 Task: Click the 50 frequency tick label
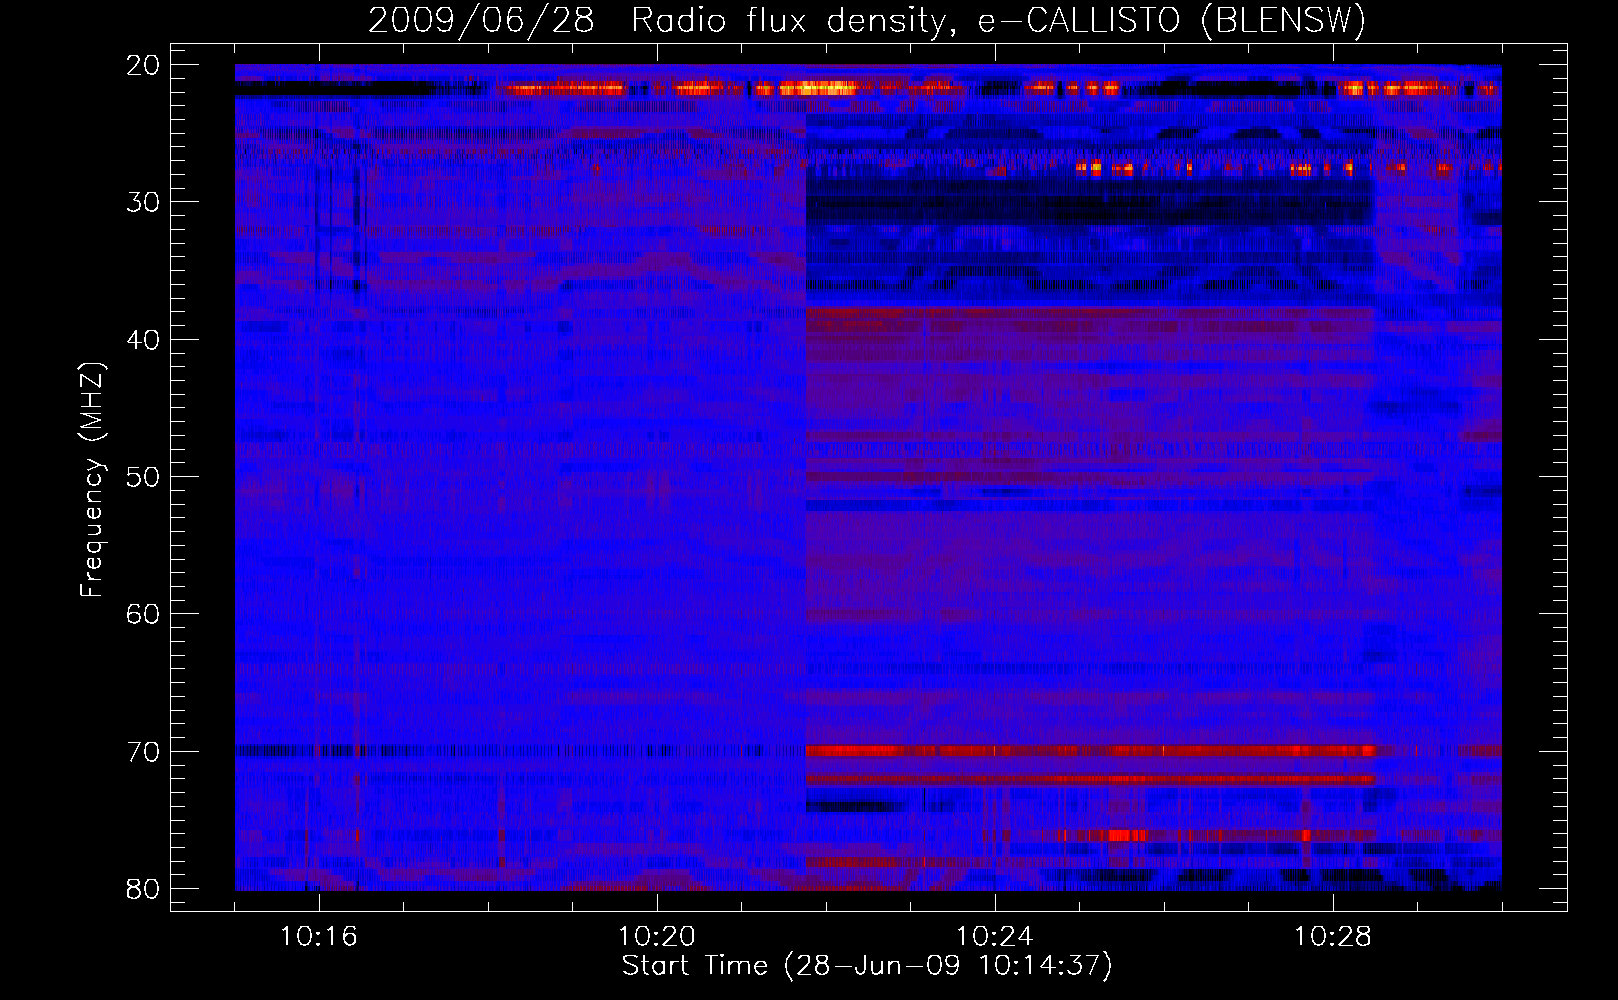pos(144,477)
